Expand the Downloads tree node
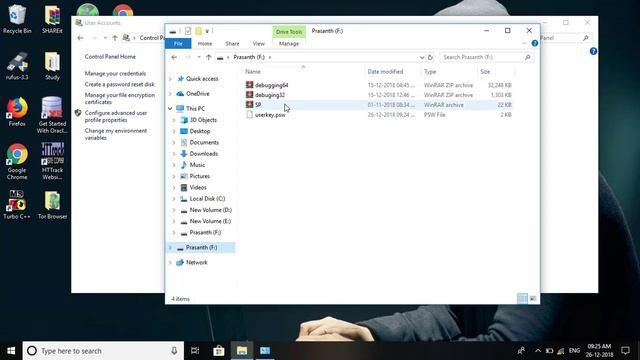Viewport: 640px width, 360px height. tap(174, 154)
